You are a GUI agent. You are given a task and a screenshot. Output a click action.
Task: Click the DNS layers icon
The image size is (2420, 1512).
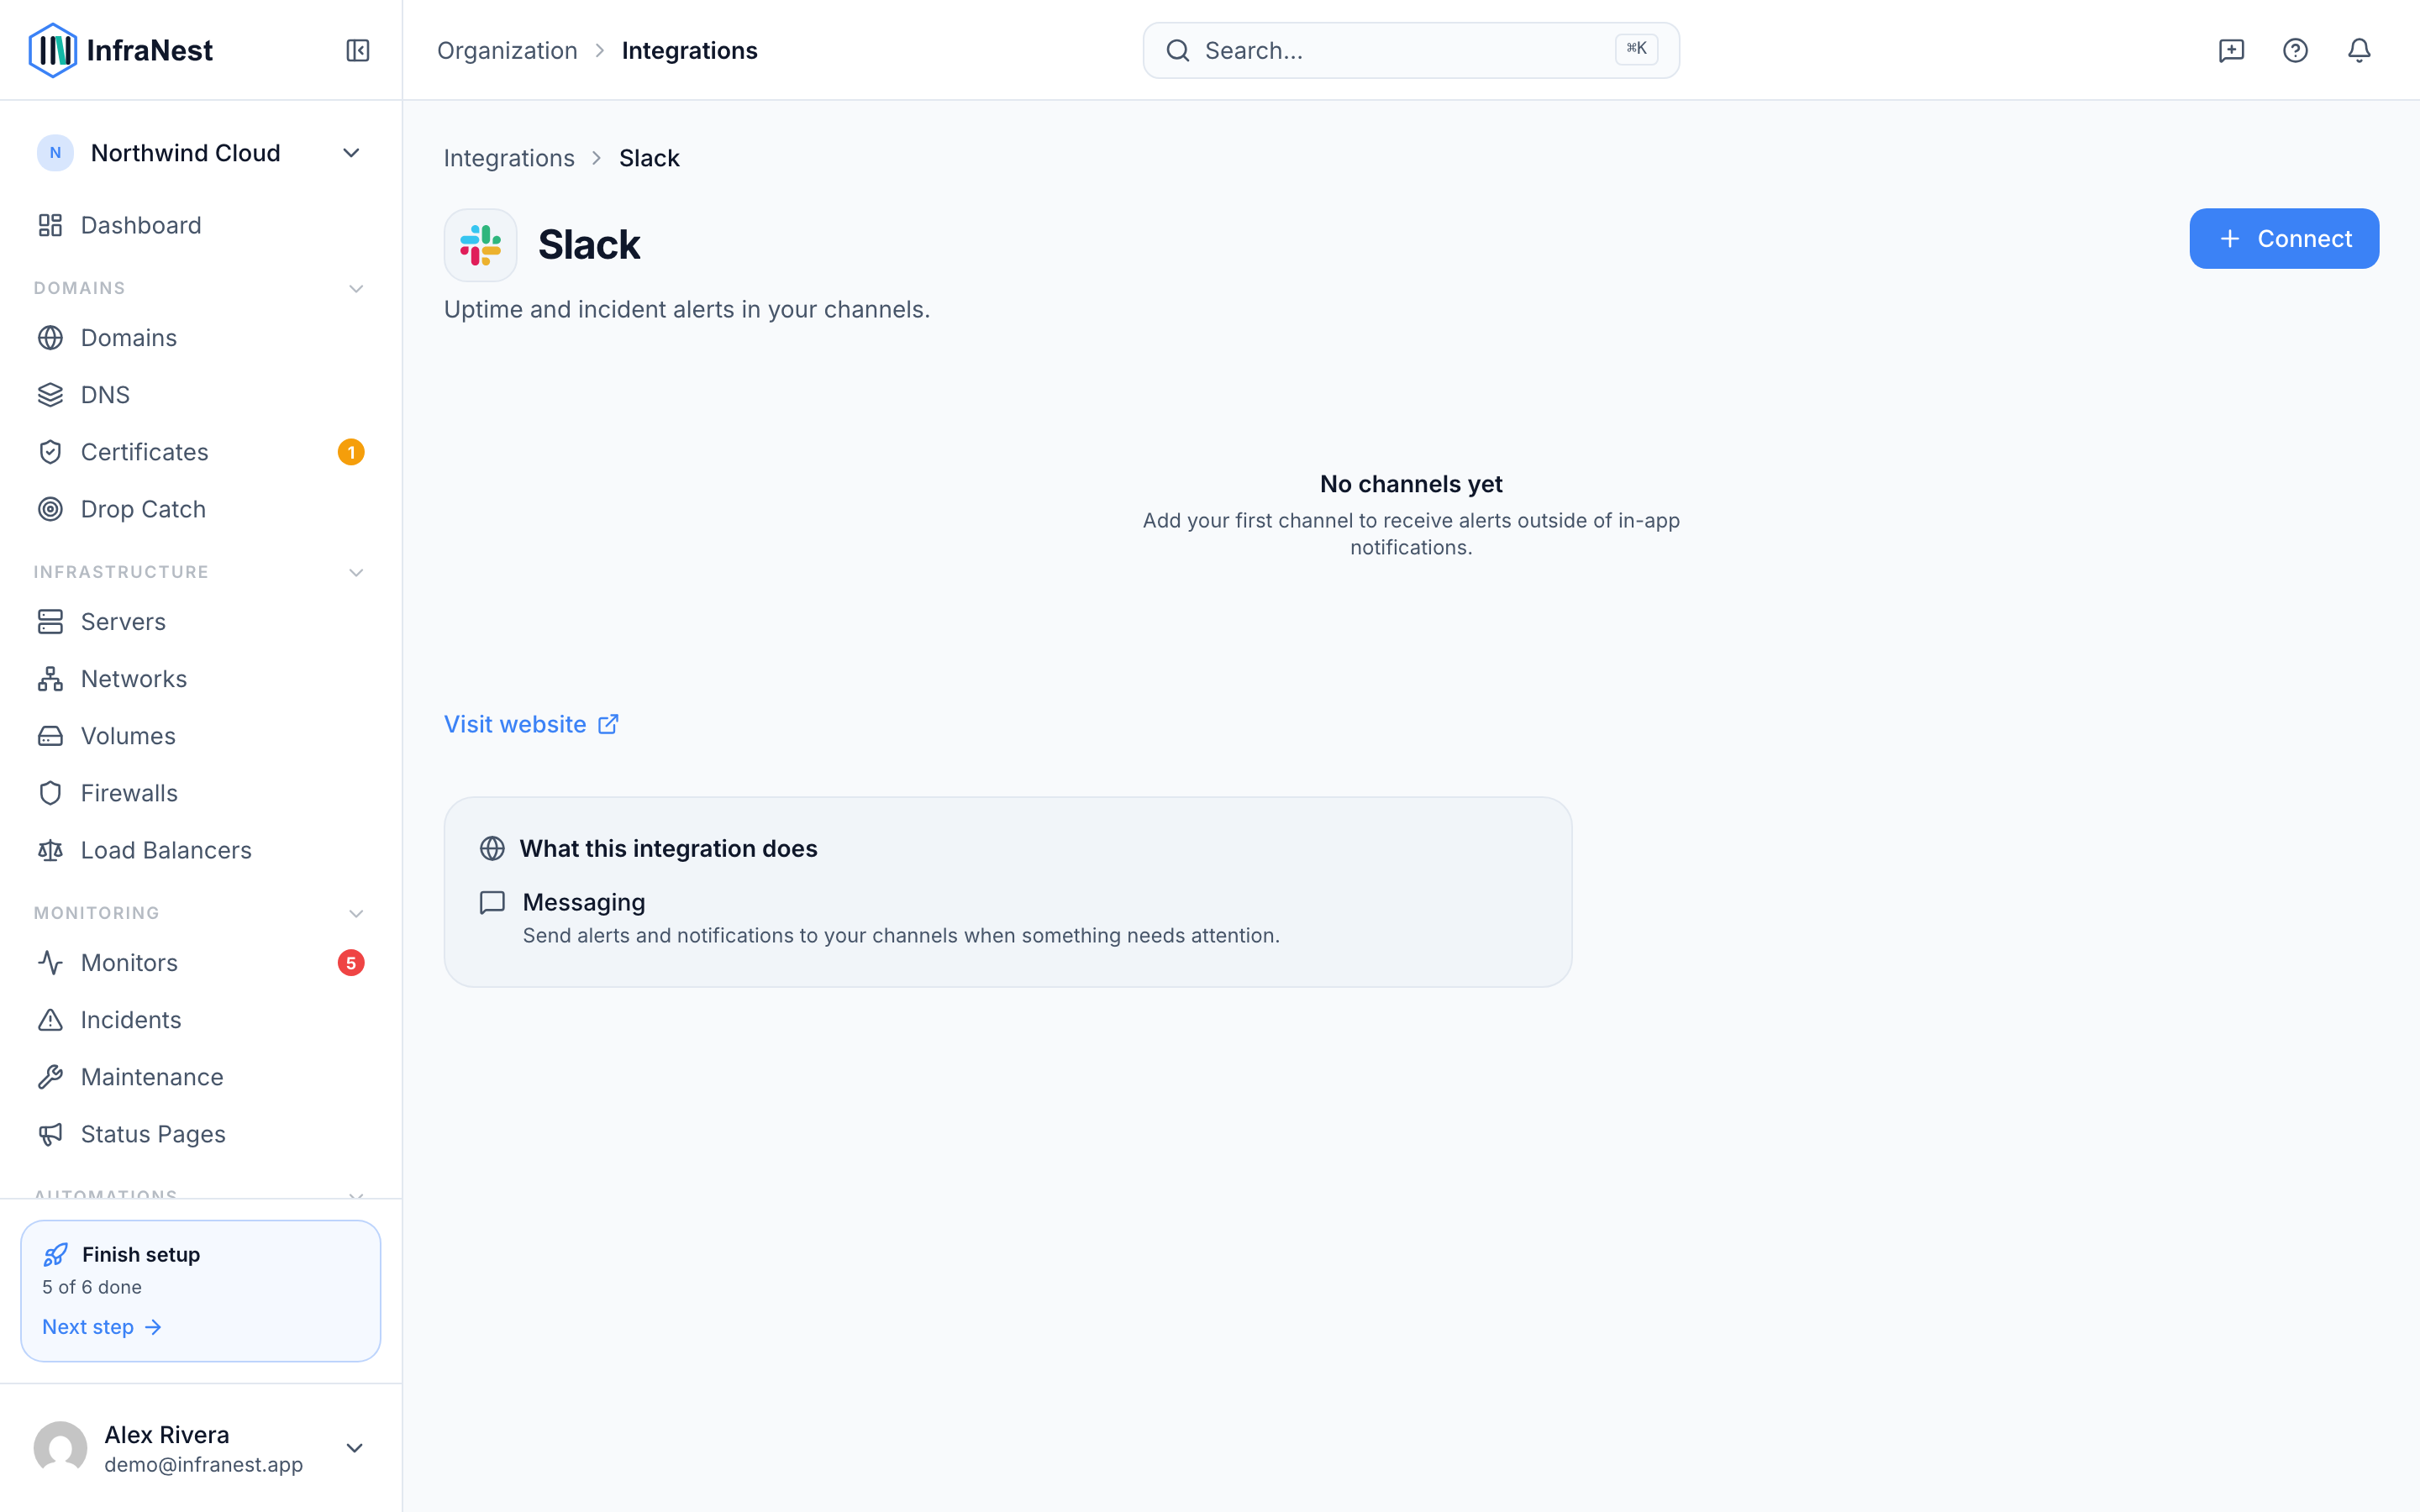(x=50, y=395)
